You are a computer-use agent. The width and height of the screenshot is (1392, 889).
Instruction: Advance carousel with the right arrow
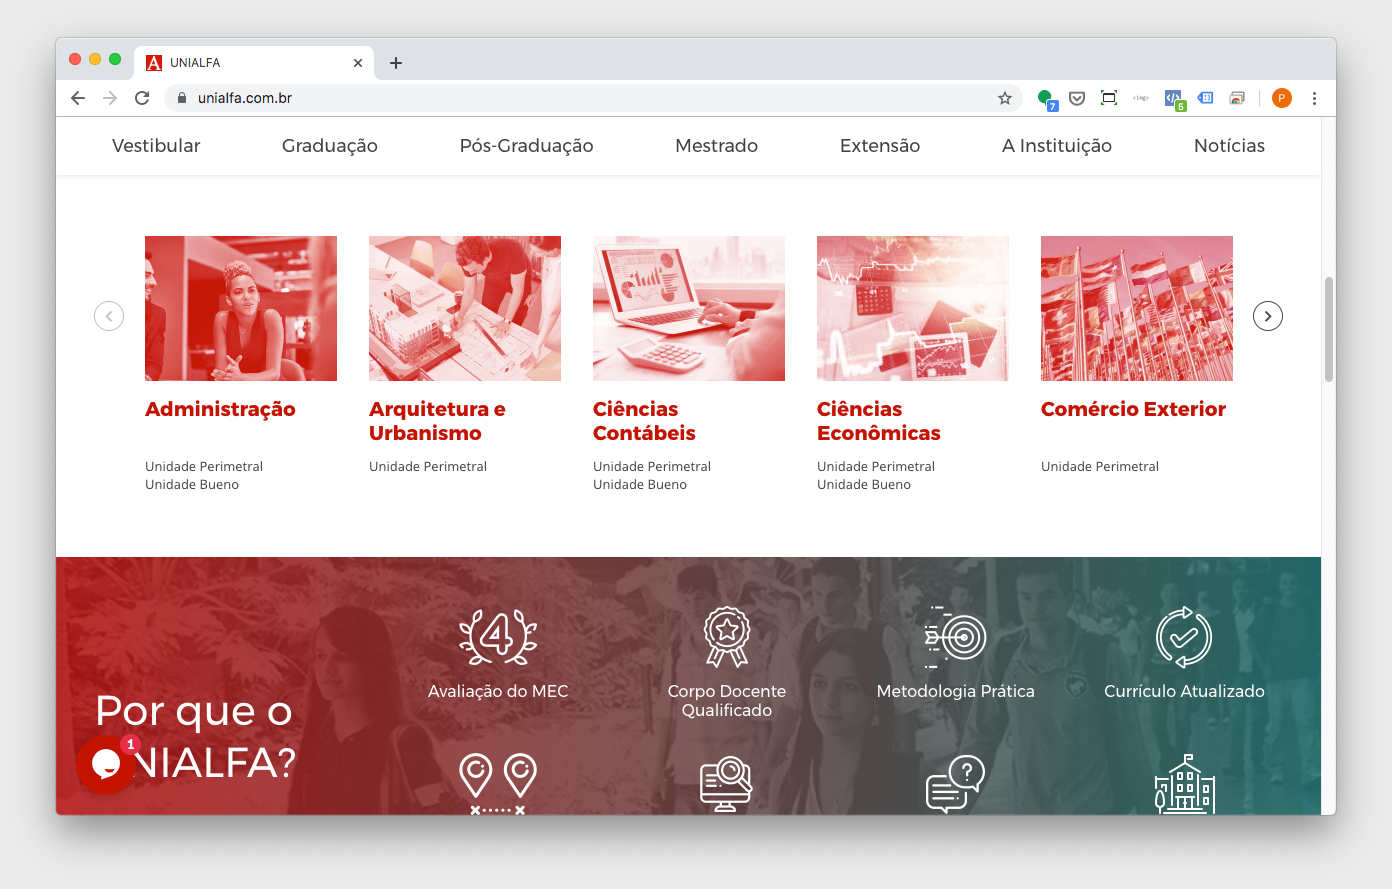pos(1268,316)
